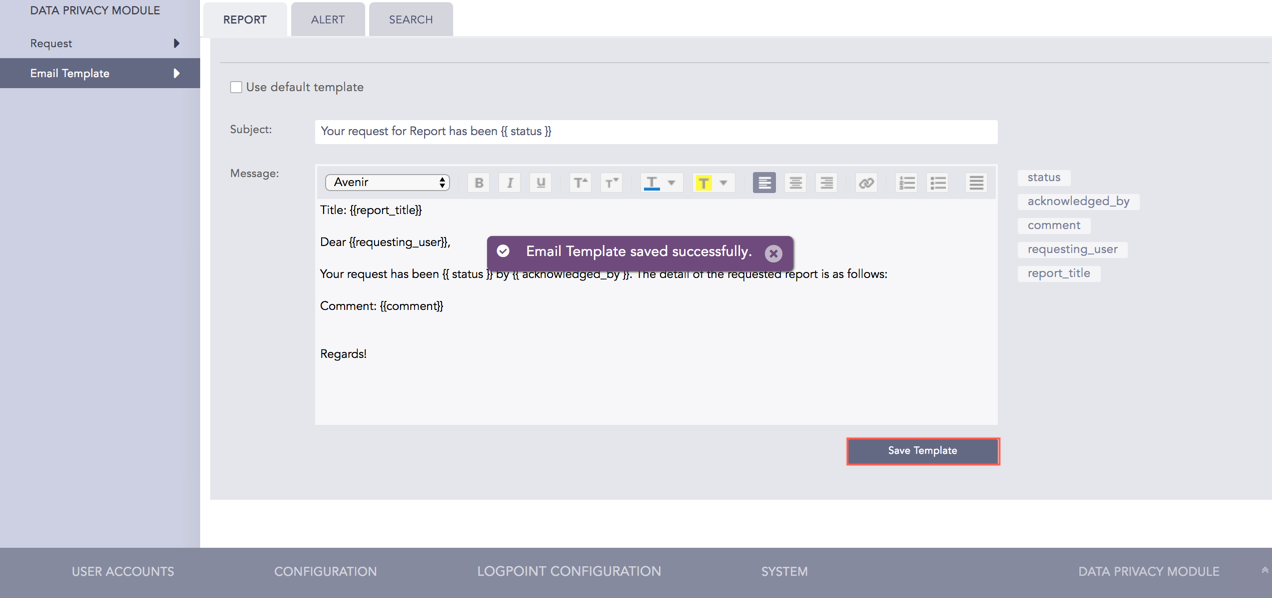Open the Avenir font family dropdown

[388, 182]
